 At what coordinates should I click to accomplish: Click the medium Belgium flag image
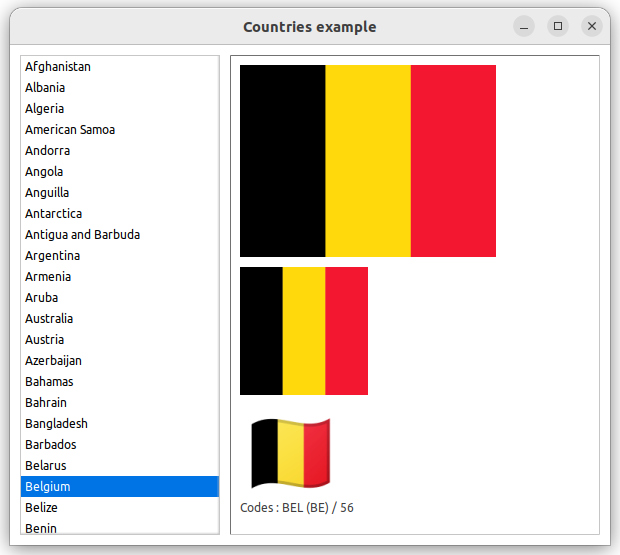304,331
